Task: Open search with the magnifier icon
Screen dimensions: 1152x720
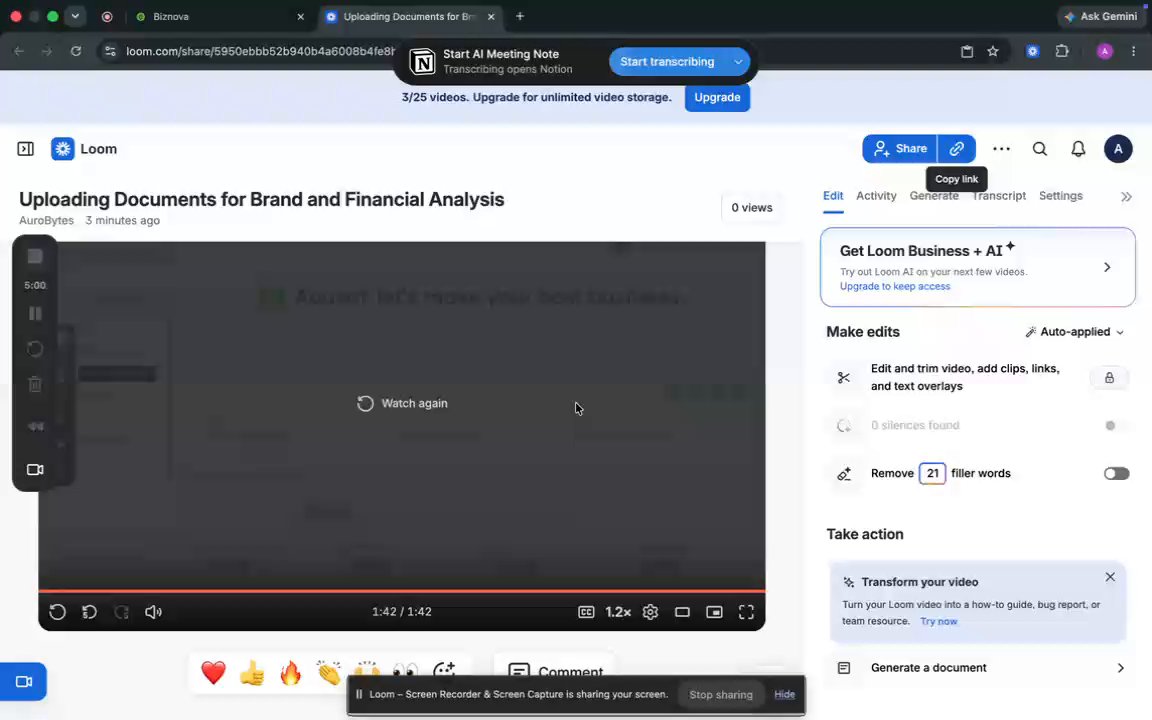Action: pyautogui.click(x=1040, y=149)
